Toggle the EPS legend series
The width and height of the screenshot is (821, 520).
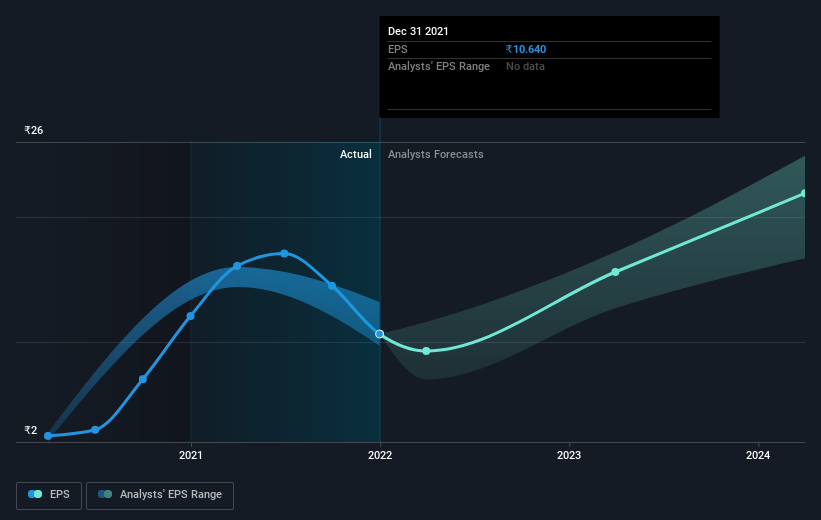(x=49, y=495)
